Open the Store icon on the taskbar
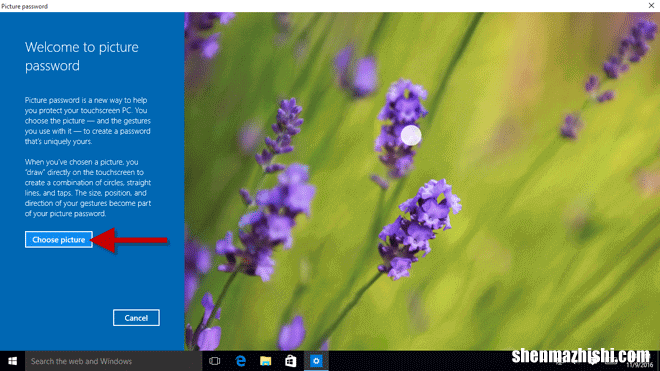Image resolution: width=660 pixels, height=371 pixels. point(291,361)
